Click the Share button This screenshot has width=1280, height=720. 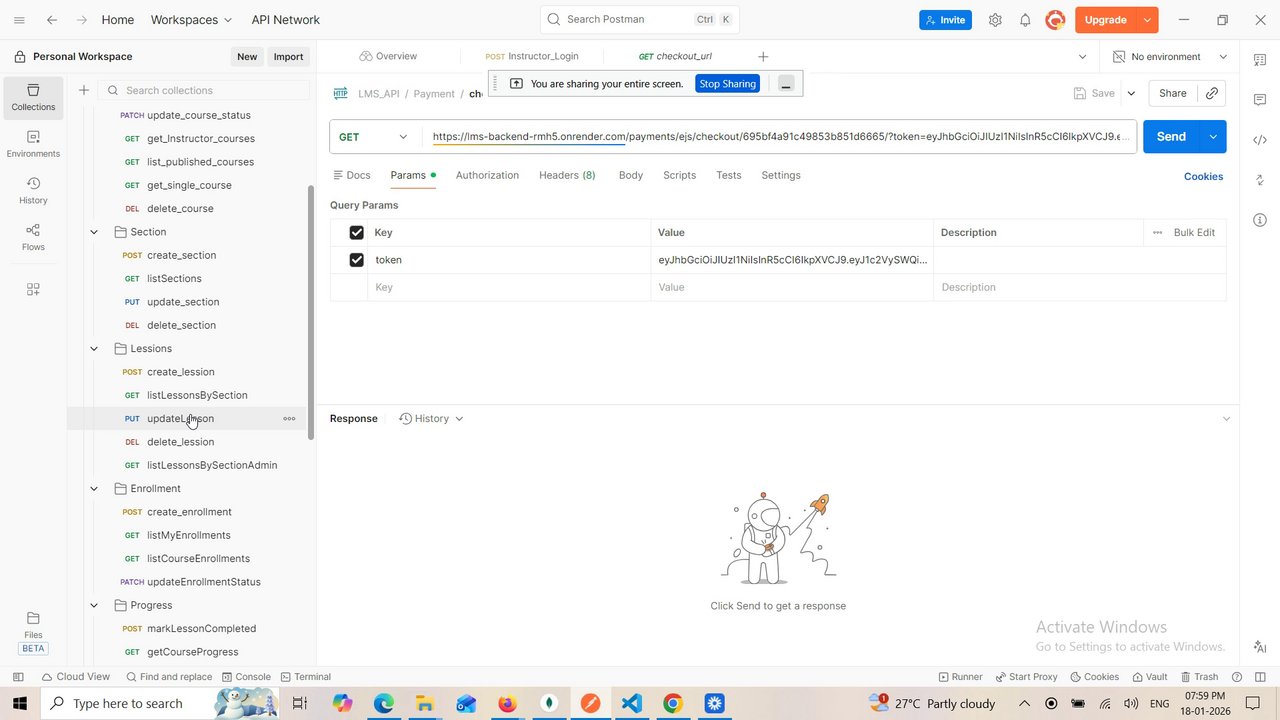(x=1172, y=93)
